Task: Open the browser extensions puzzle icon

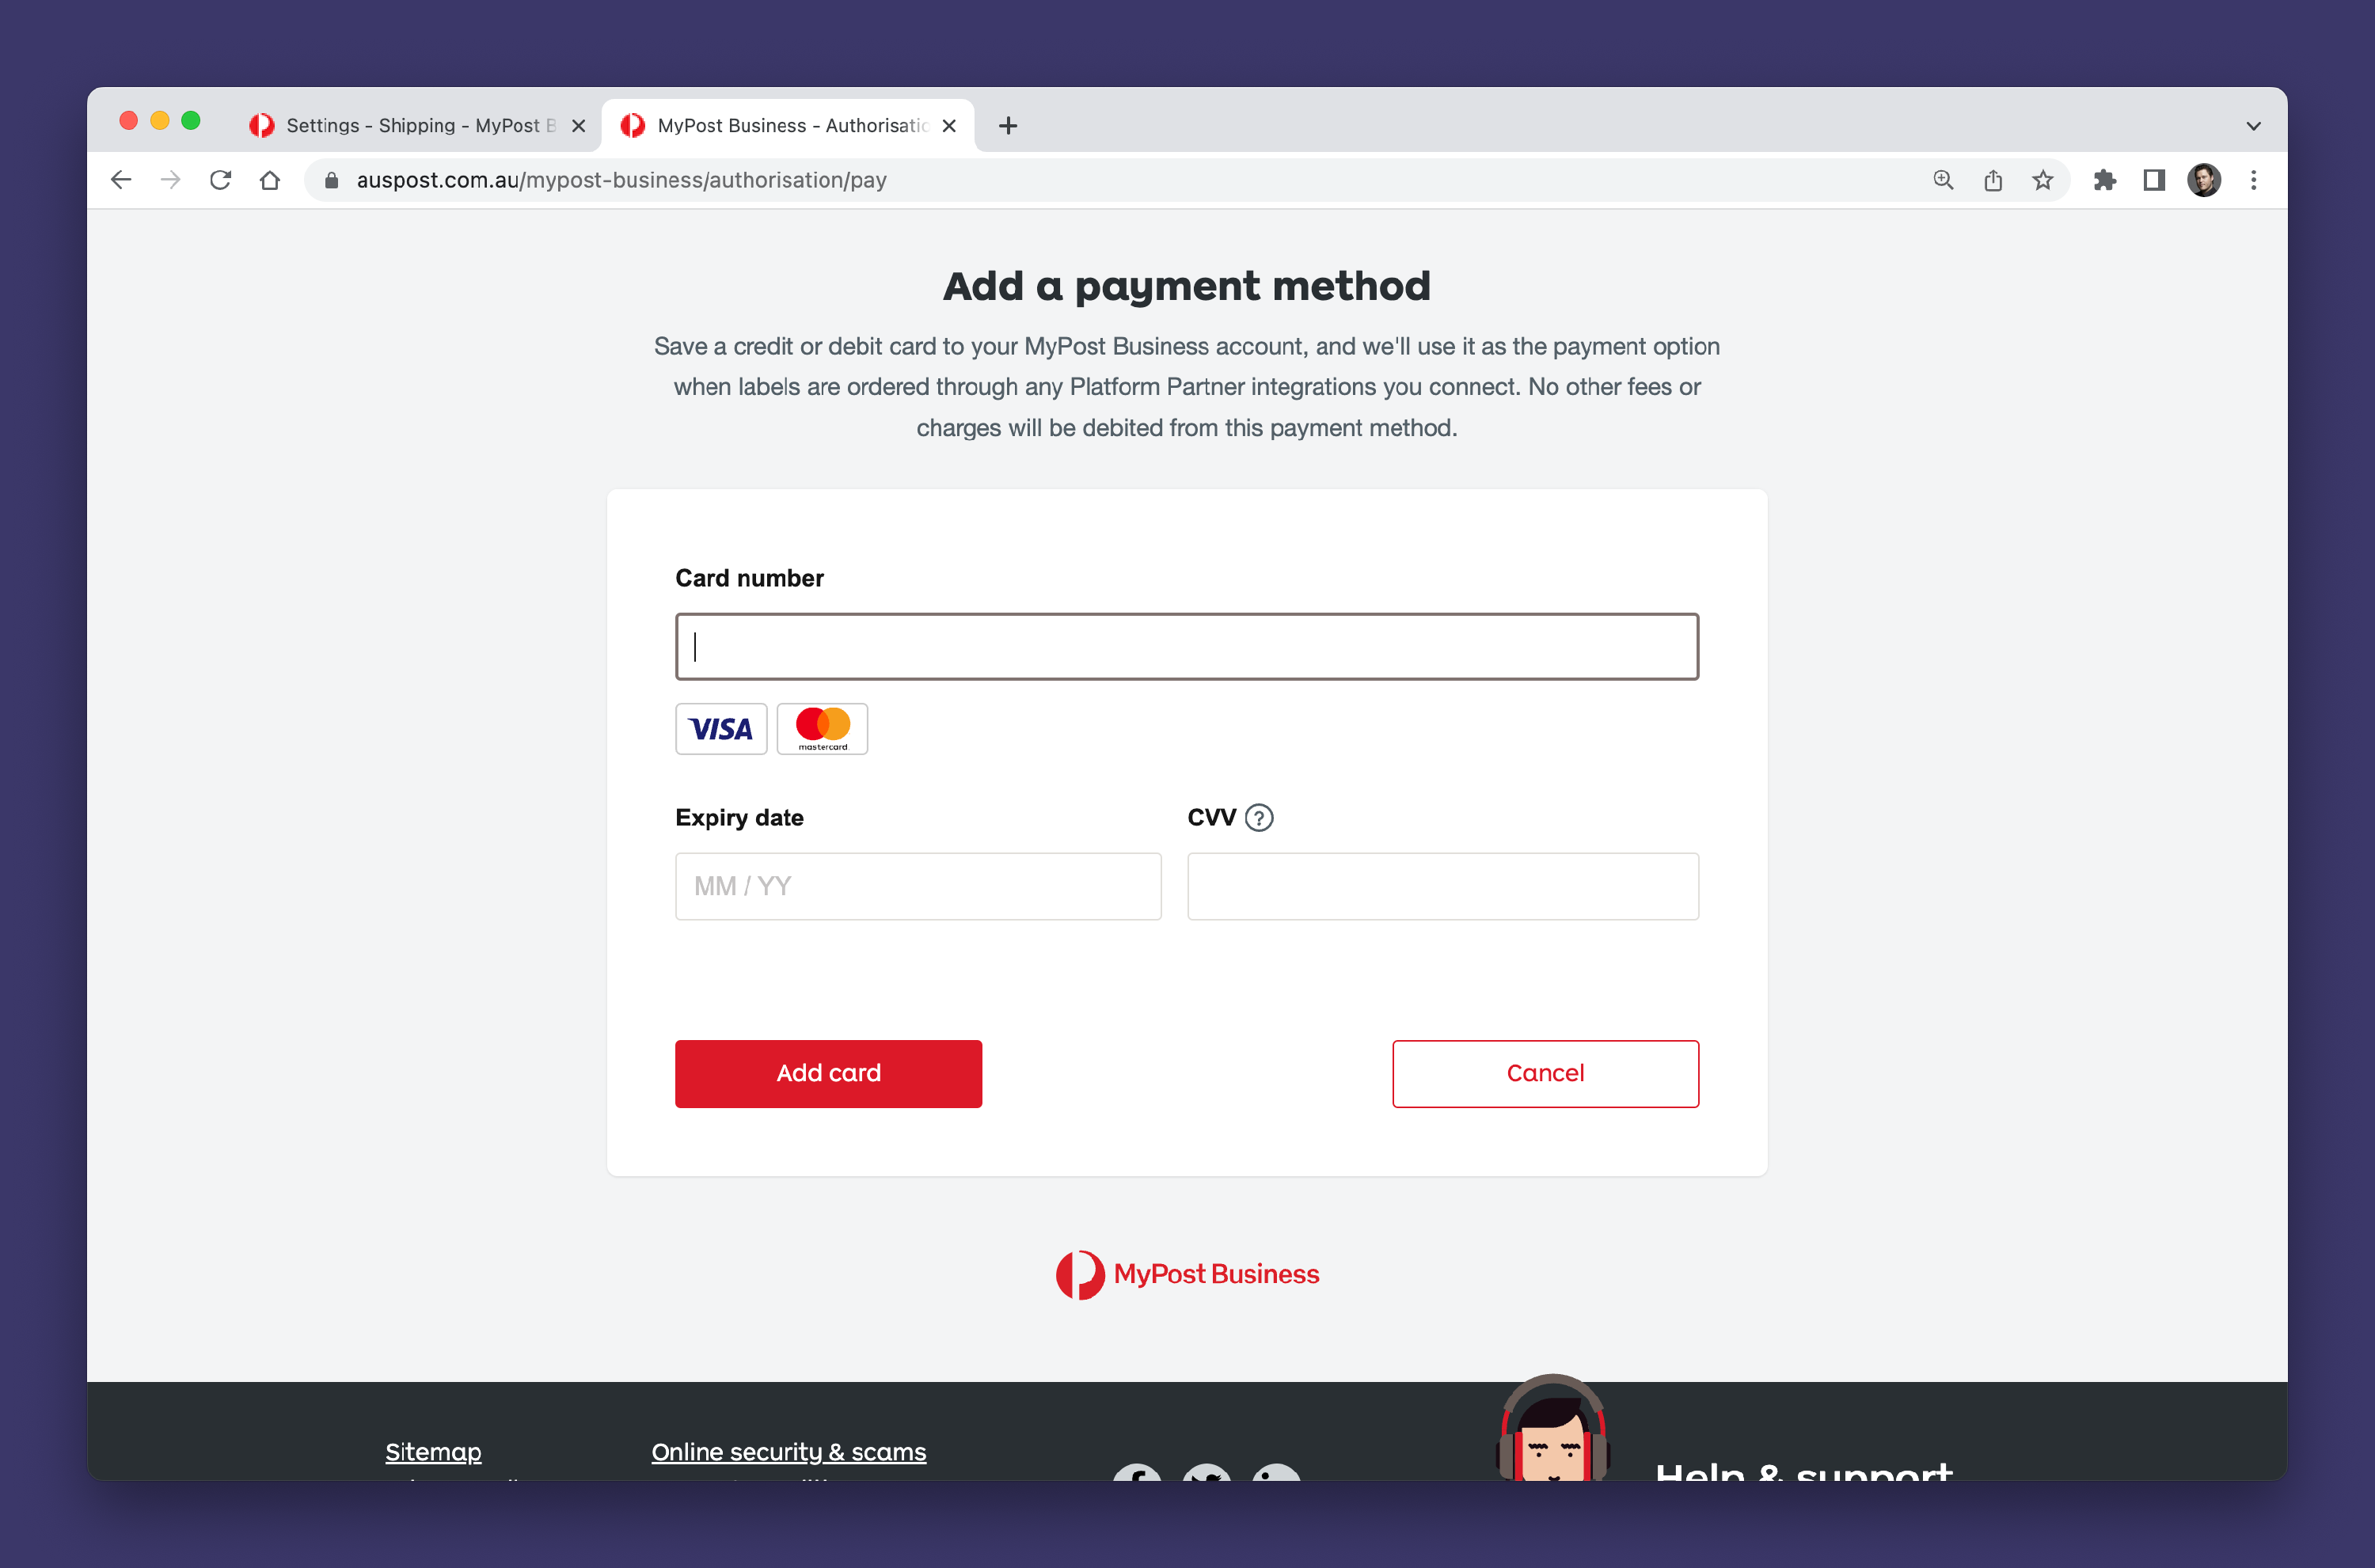Action: (2105, 180)
